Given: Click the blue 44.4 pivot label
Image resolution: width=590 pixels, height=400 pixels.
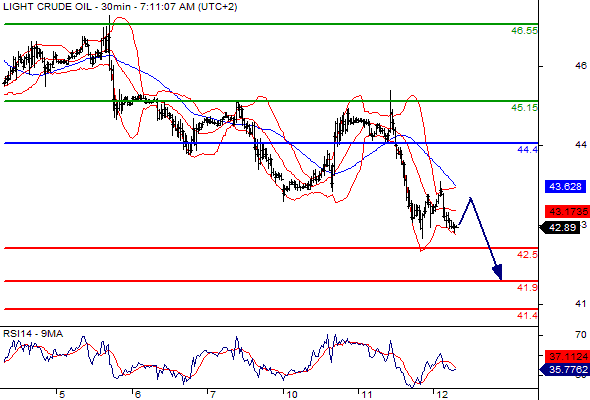Looking at the screenshot, I should (528, 150).
